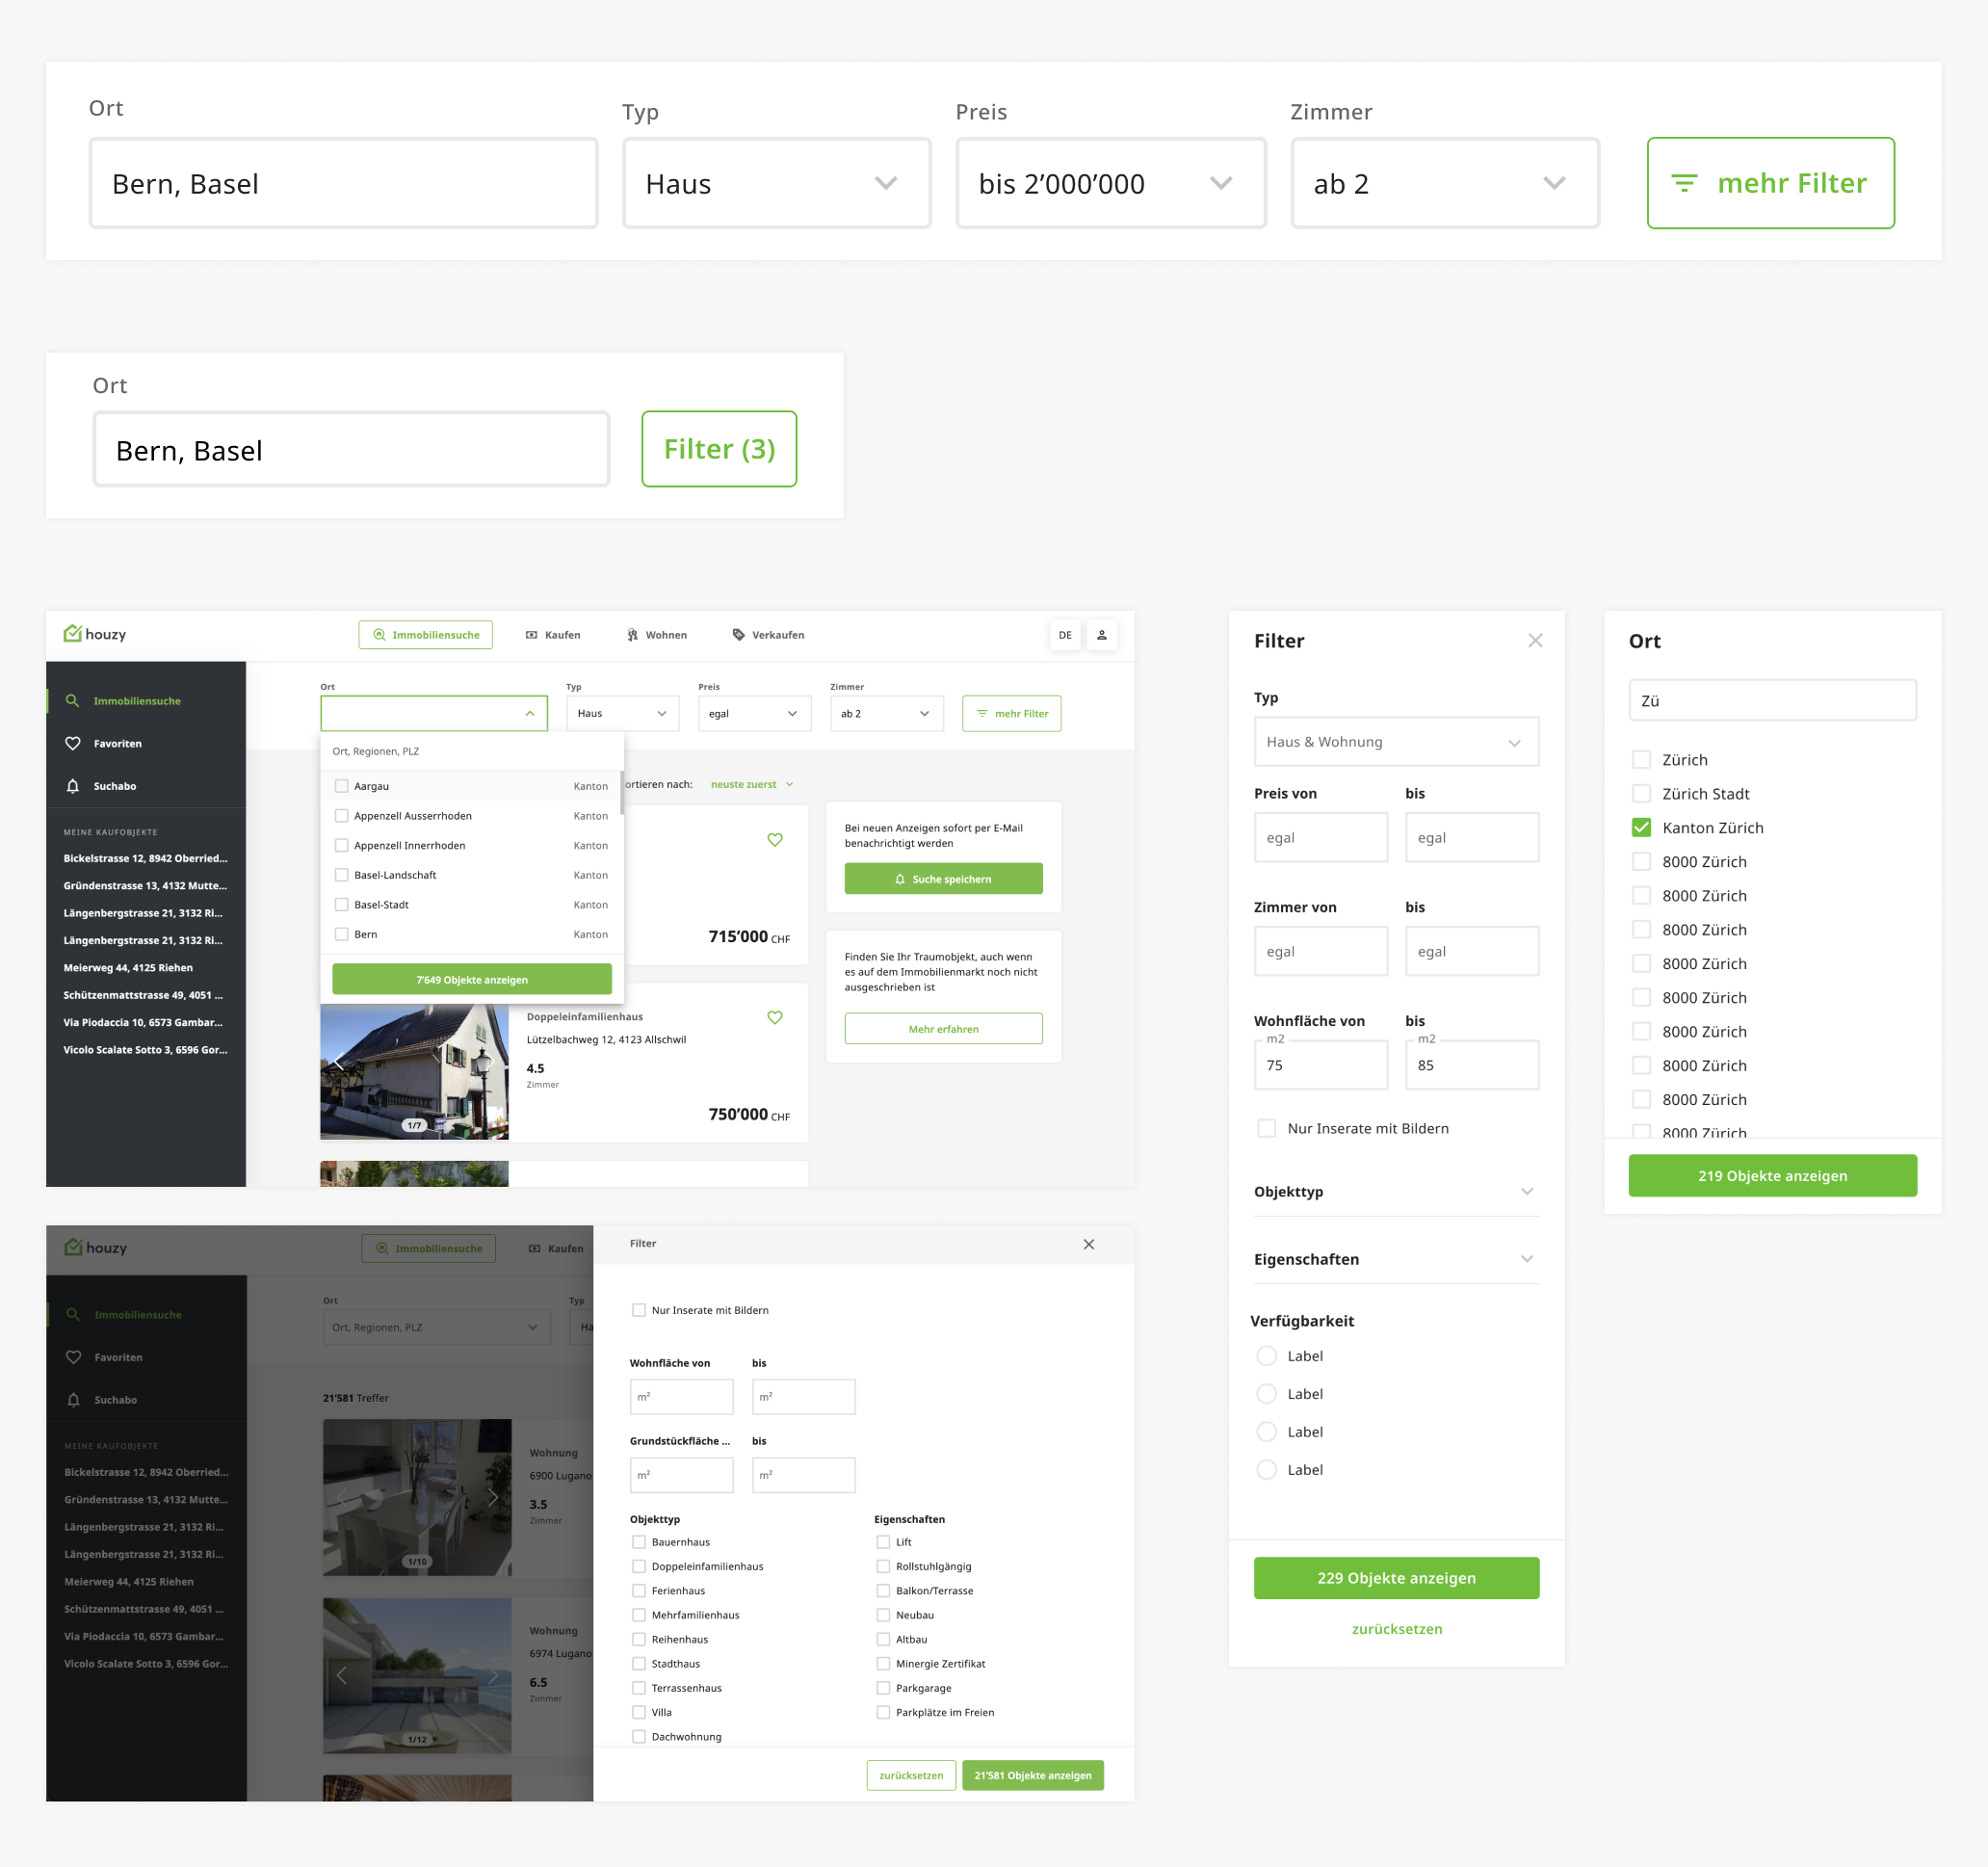
Task: Click the Filter (3) button
Action: pos(719,449)
